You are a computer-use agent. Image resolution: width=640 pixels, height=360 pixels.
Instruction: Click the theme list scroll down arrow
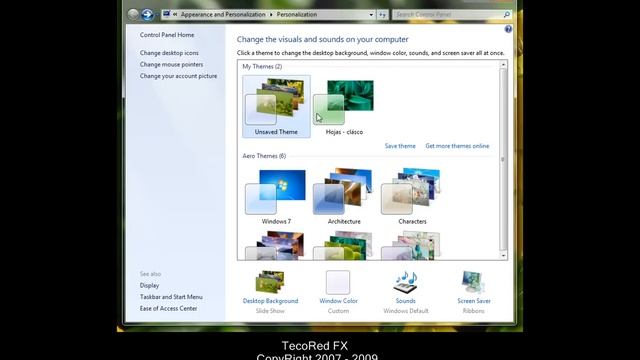pyautogui.click(x=503, y=256)
